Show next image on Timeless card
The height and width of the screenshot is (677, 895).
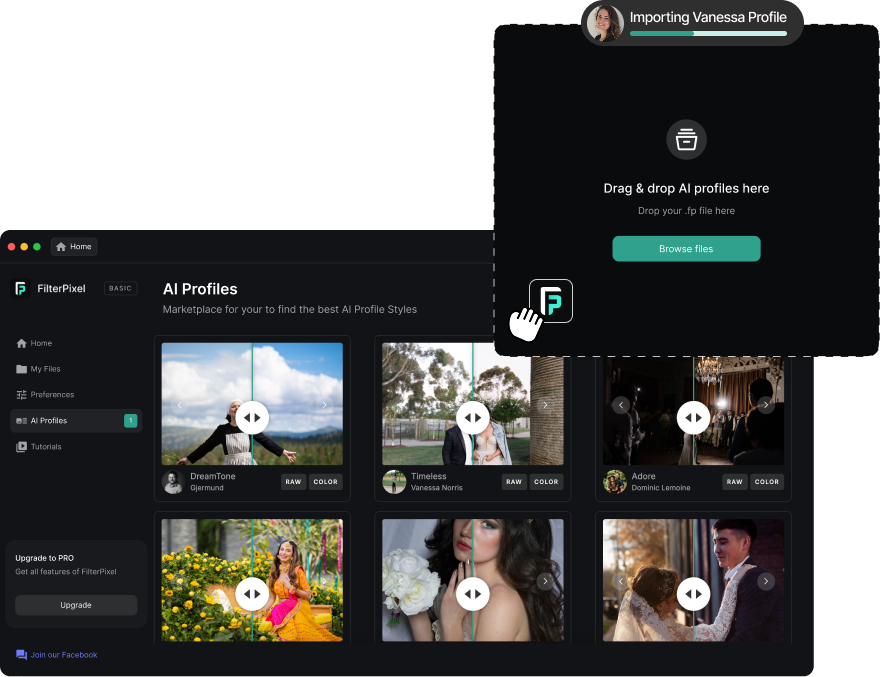[x=545, y=405]
